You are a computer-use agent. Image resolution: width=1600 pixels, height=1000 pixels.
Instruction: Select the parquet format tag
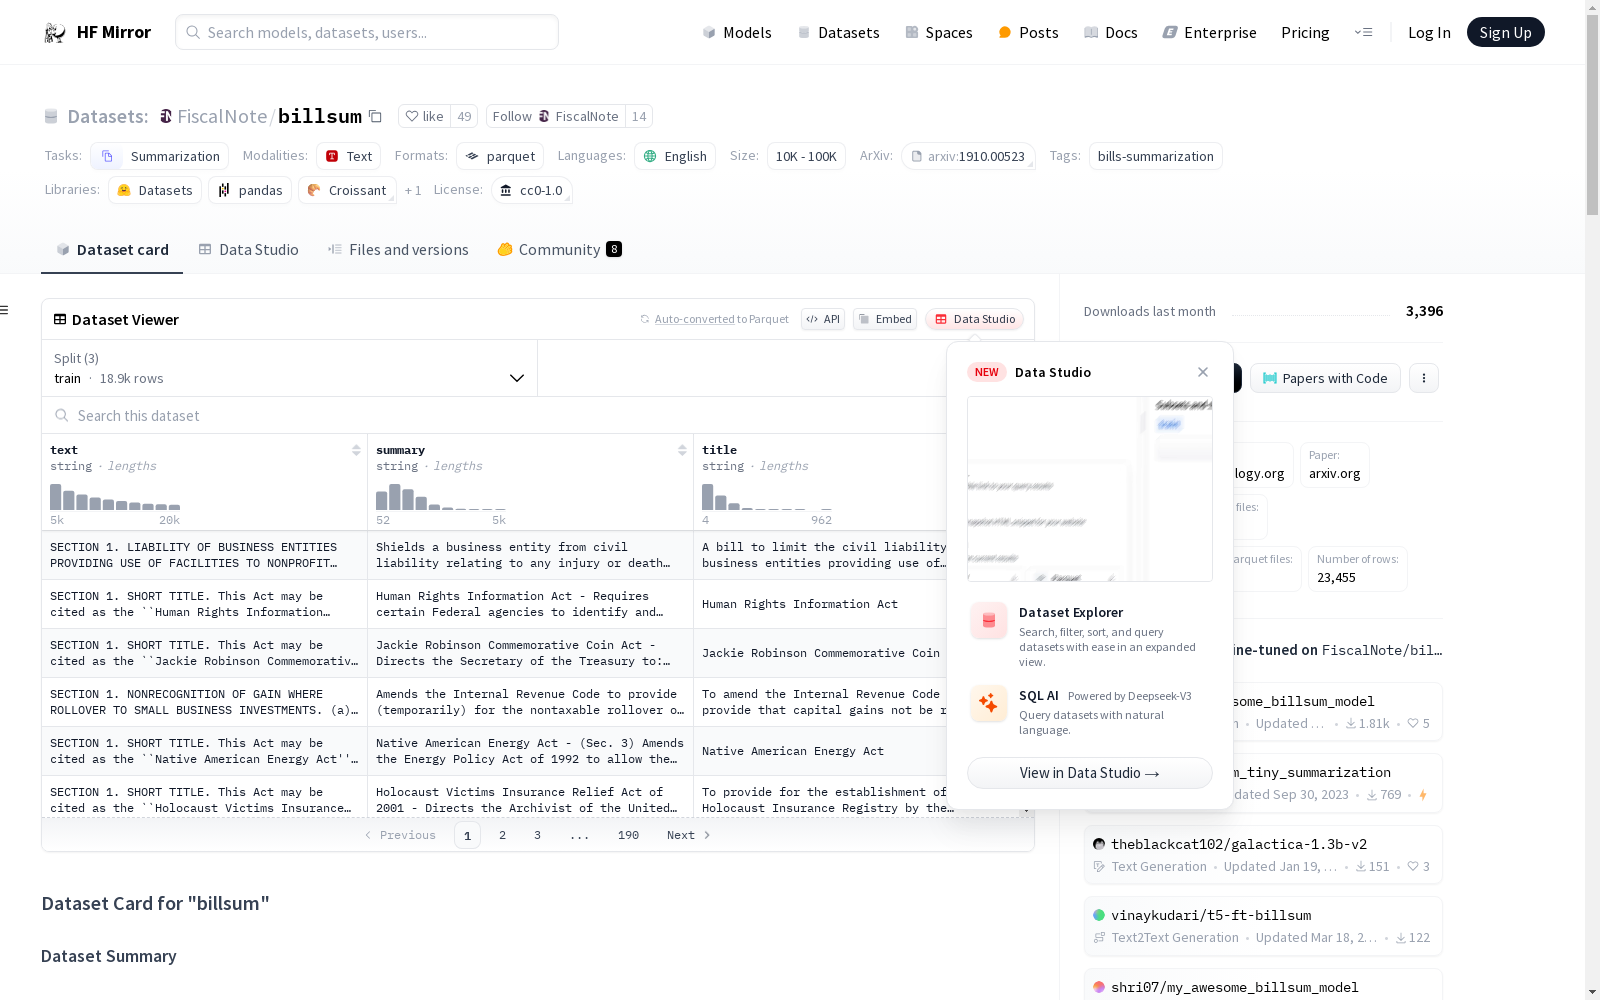coord(500,156)
